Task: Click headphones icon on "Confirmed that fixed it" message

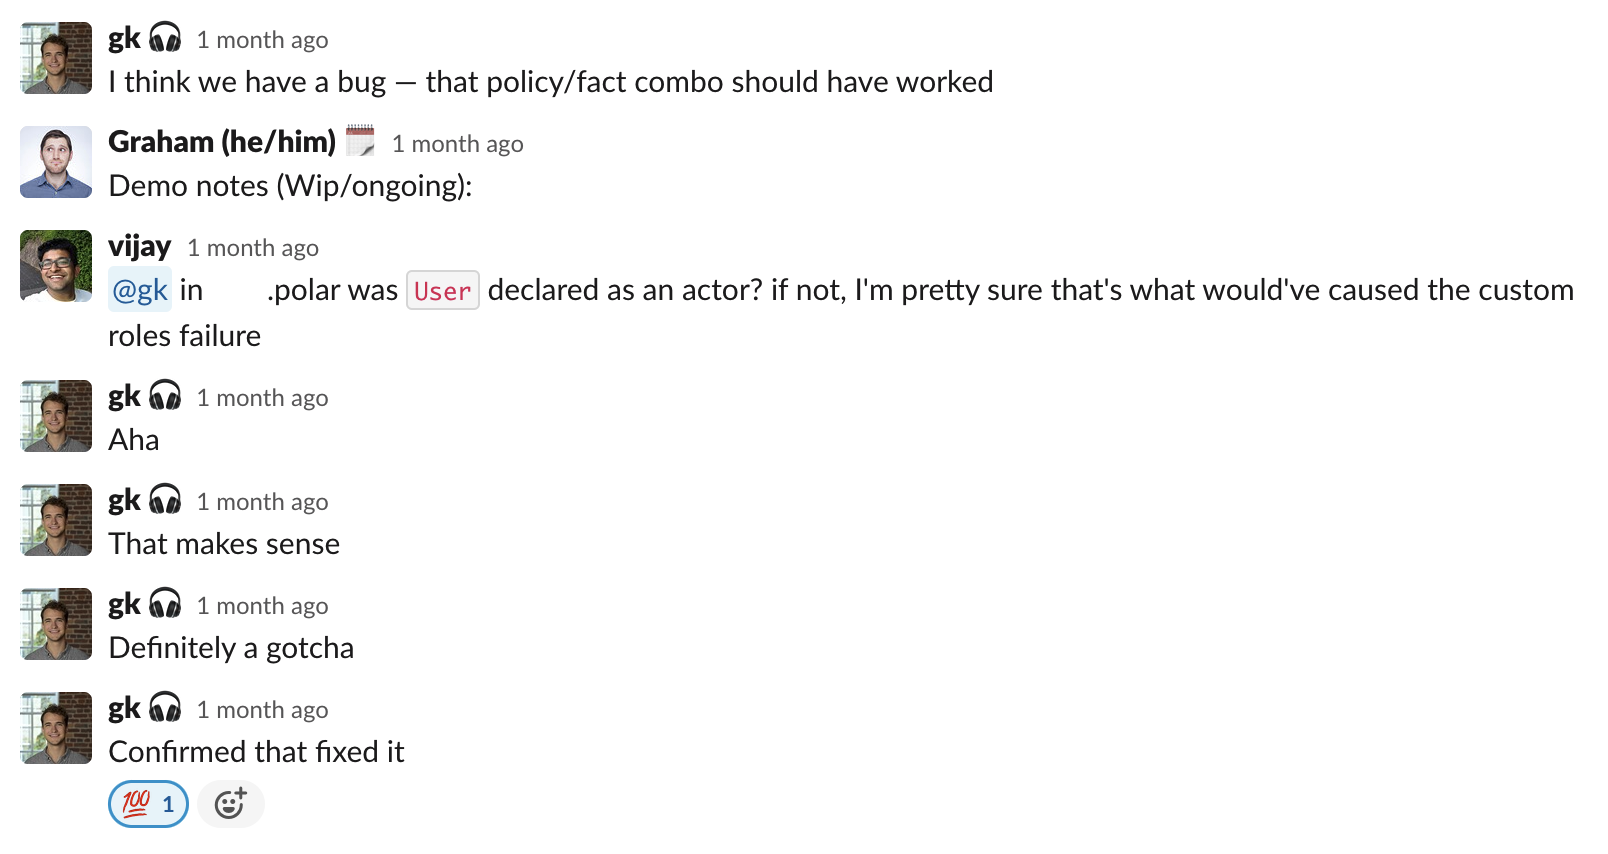Action: pos(165,709)
